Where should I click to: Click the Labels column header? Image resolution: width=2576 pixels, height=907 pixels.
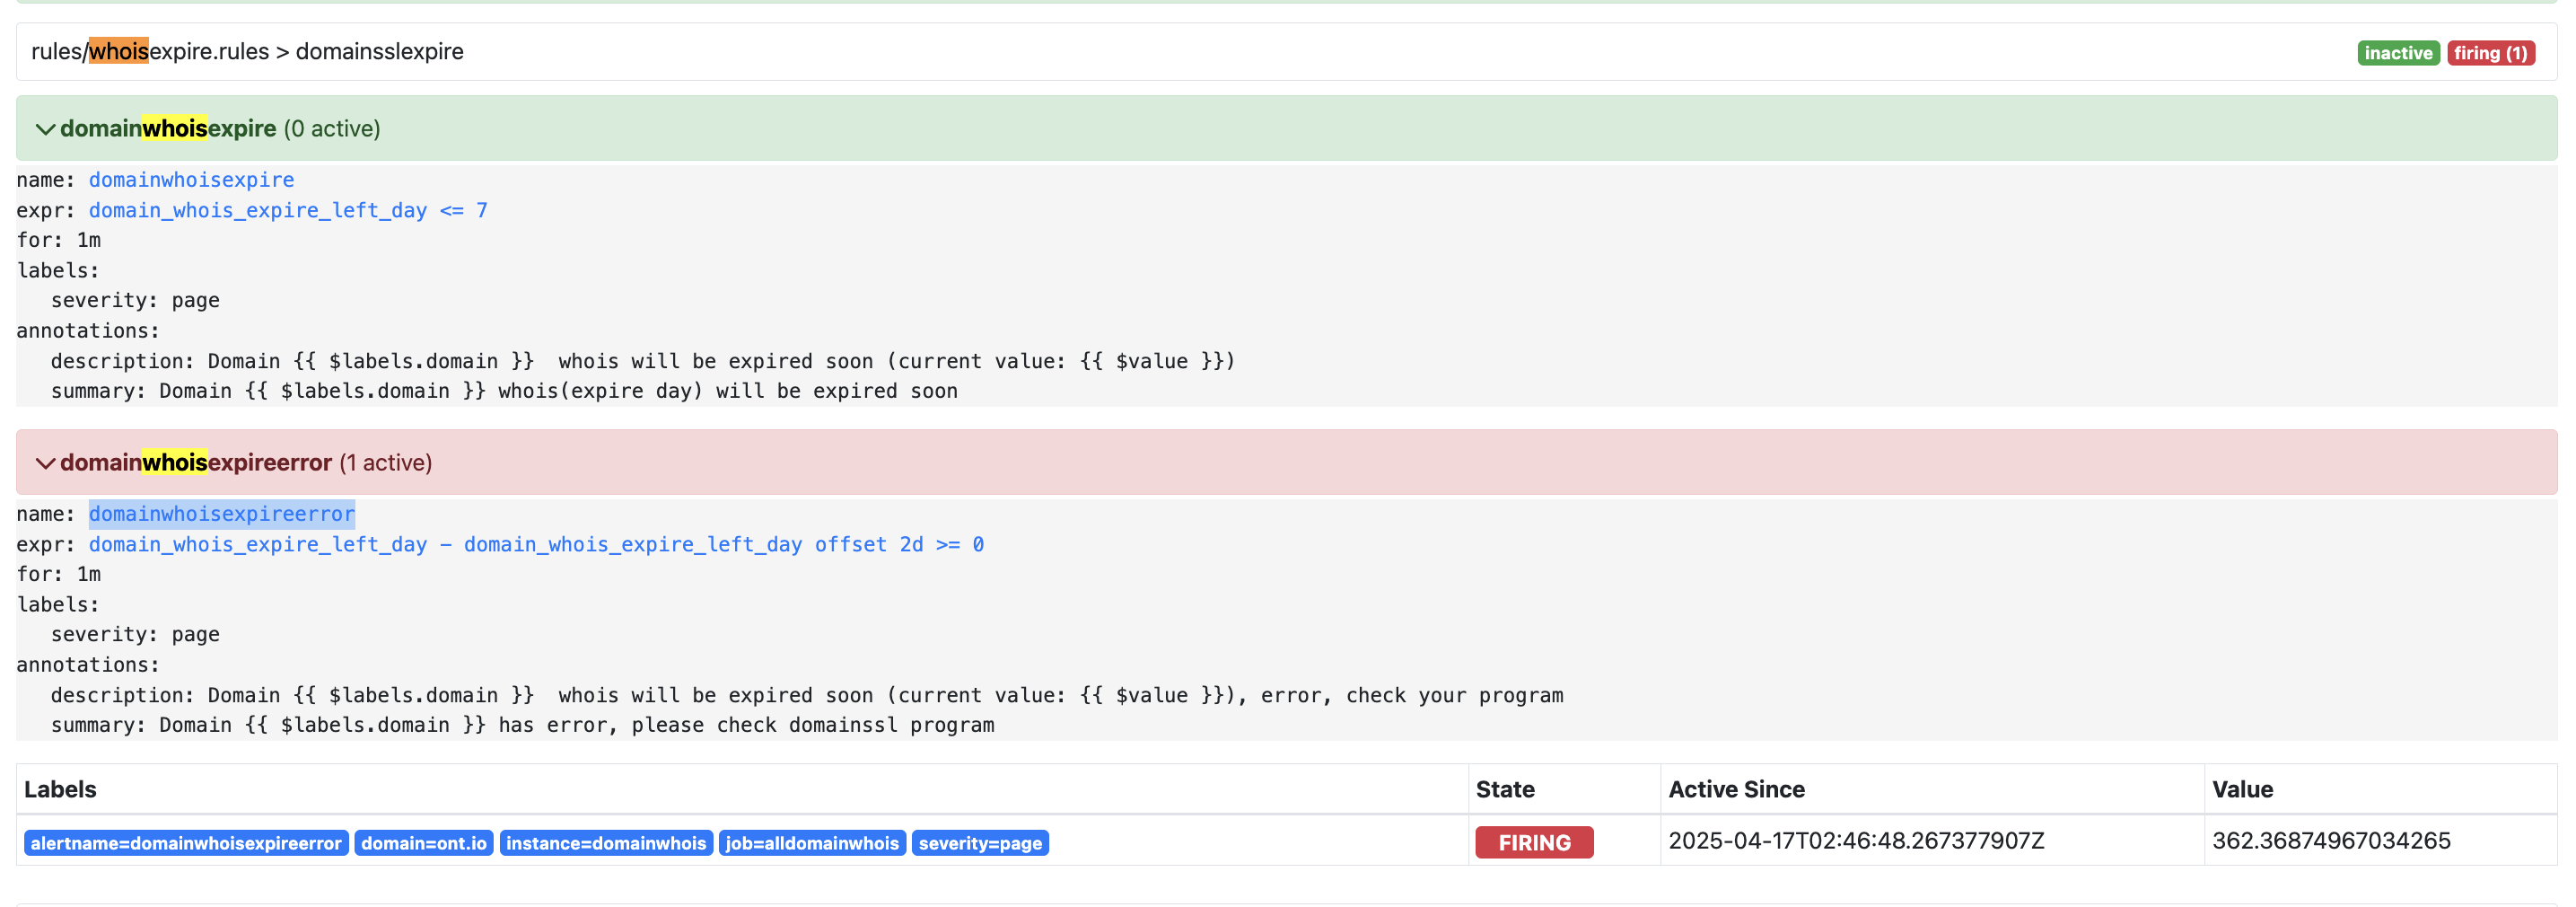pos(60,789)
